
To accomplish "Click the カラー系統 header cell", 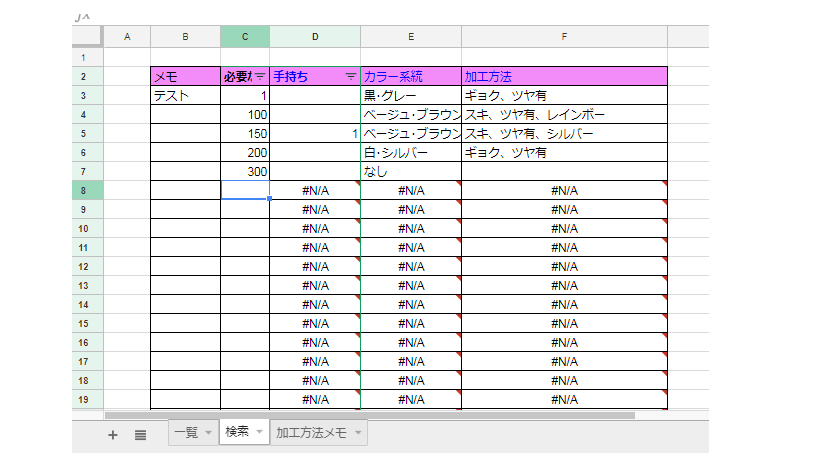I will click(x=411, y=77).
